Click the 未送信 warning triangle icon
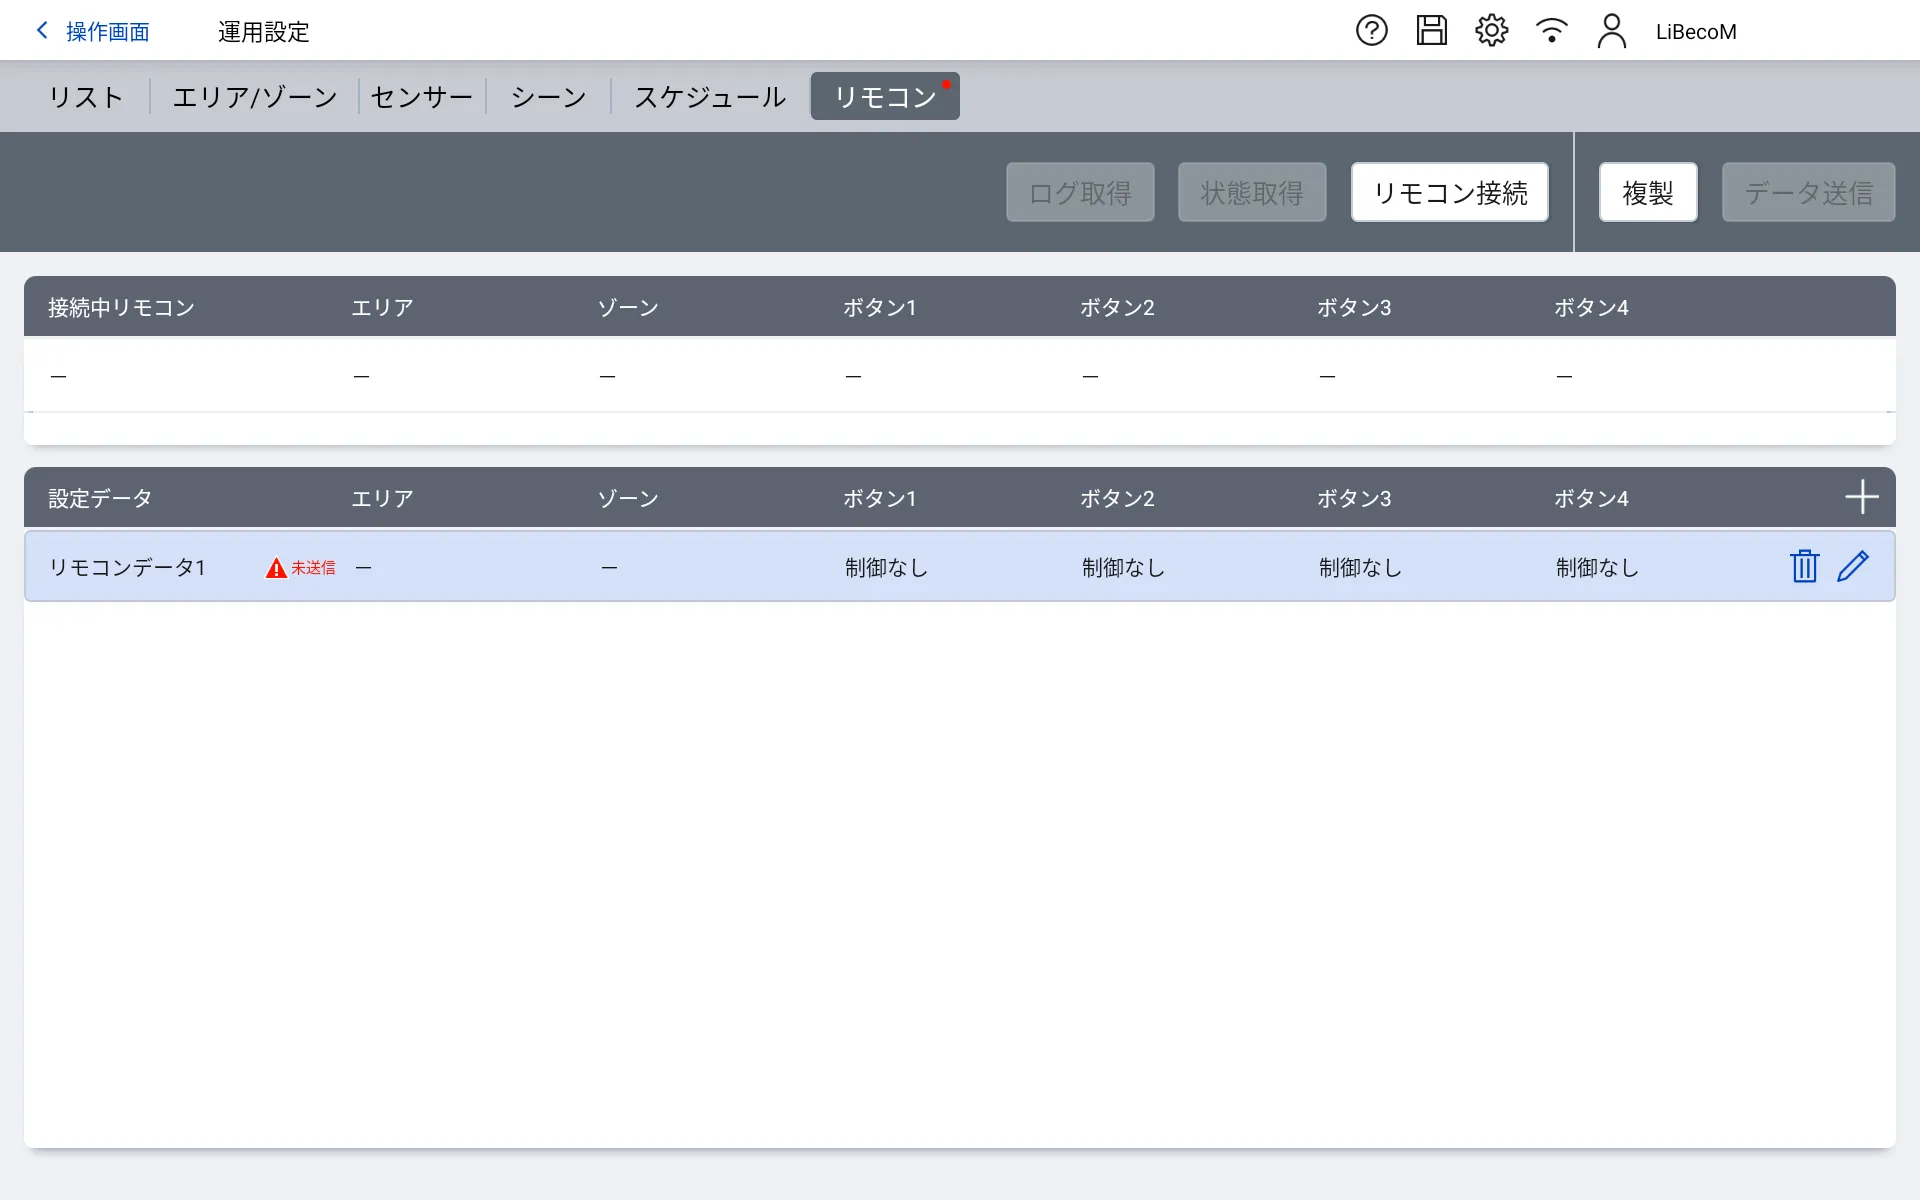The height and width of the screenshot is (1200, 1920). 276,568
